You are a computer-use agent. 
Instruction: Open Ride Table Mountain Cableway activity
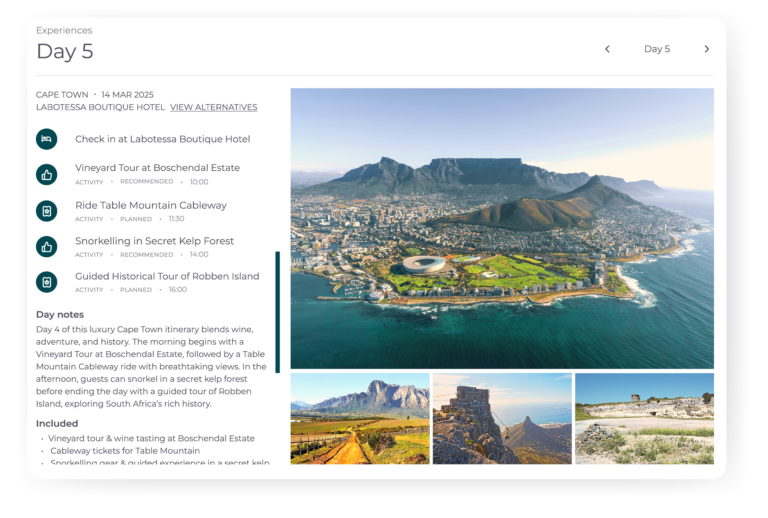151,205
